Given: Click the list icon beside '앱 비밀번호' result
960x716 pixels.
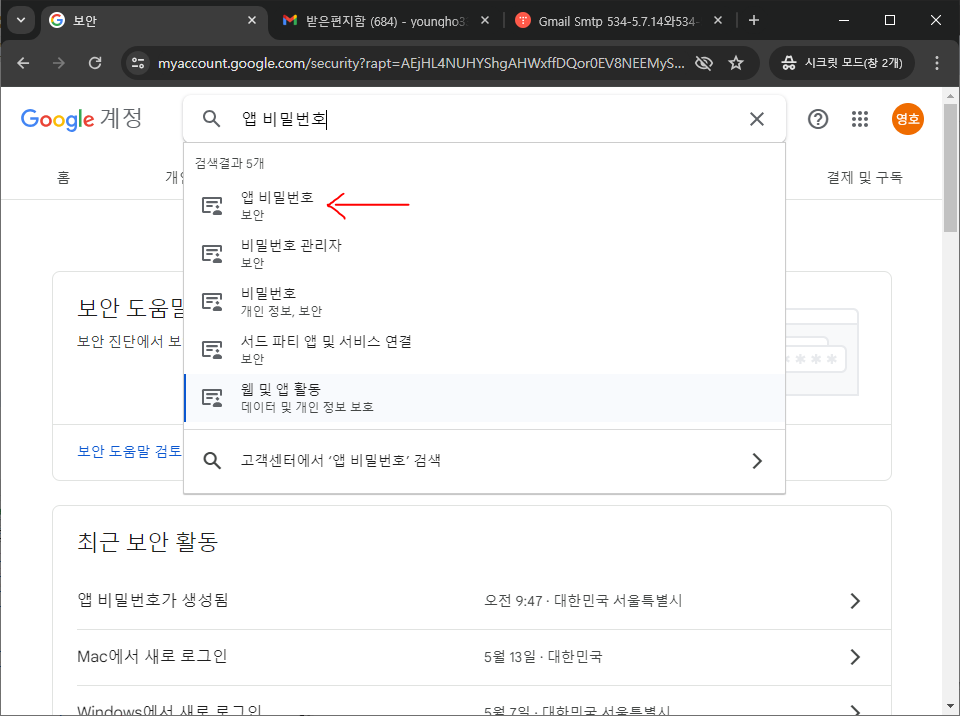Looking at the screenshot, I should (x=212, y=205).
